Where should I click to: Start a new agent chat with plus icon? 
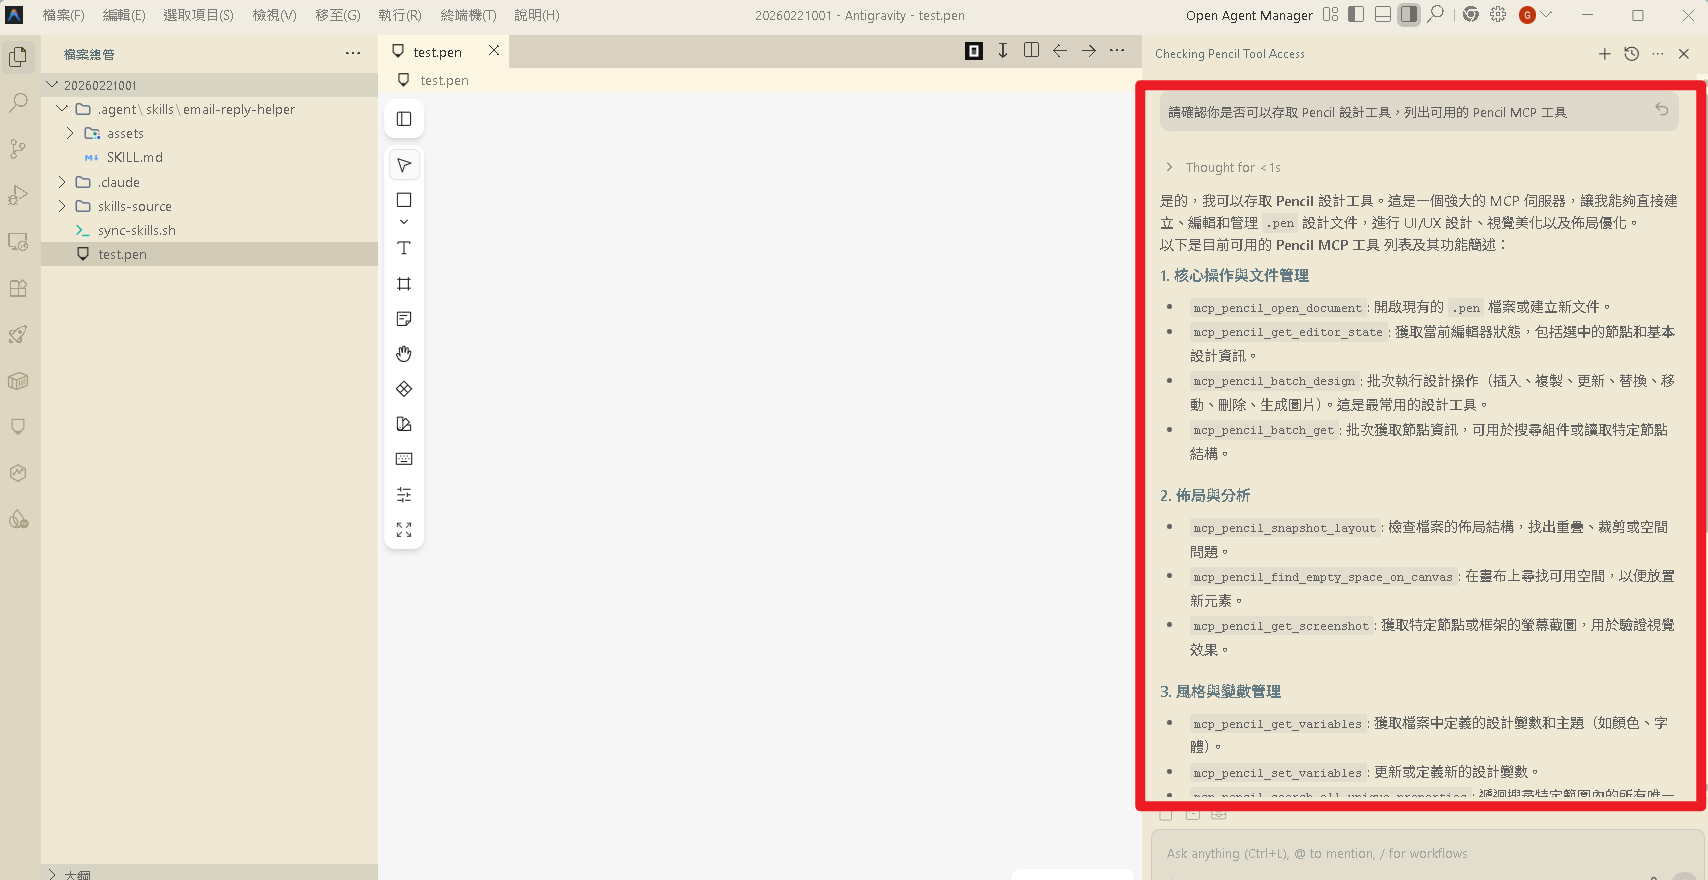coord(1604,54)
